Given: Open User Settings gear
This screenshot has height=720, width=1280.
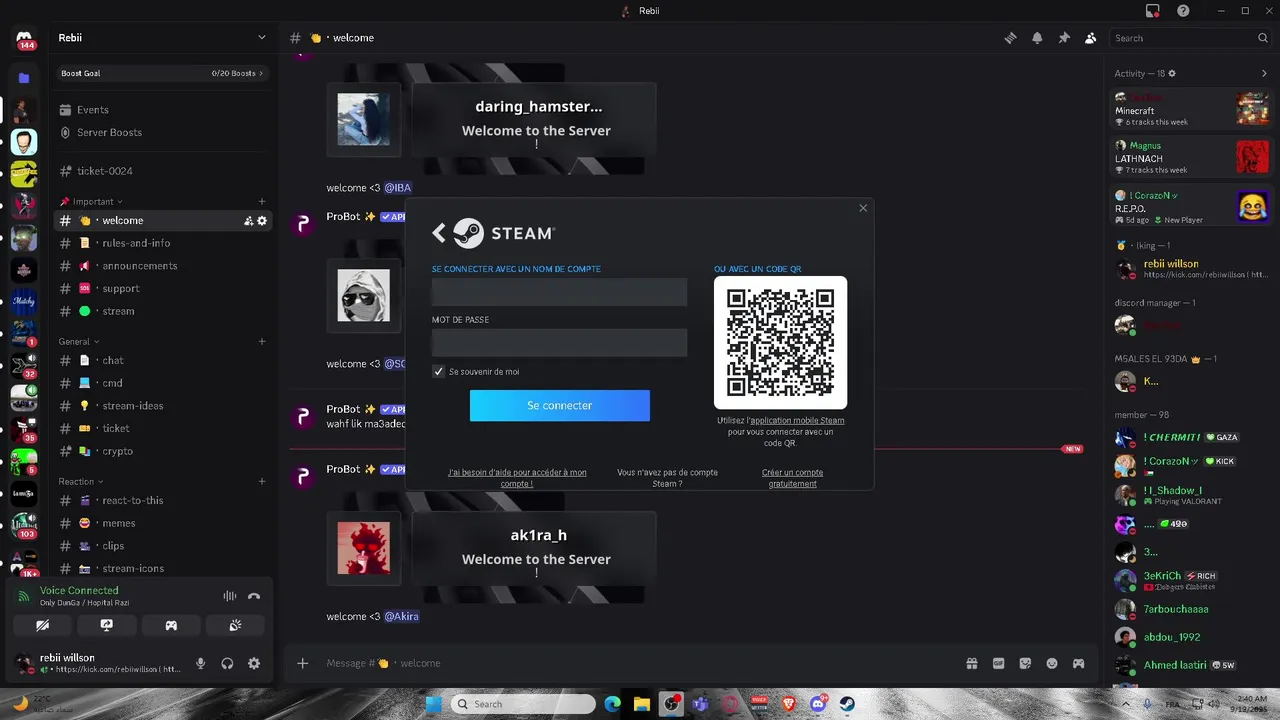Looking at the screenshot, I should tap(254, 663).
